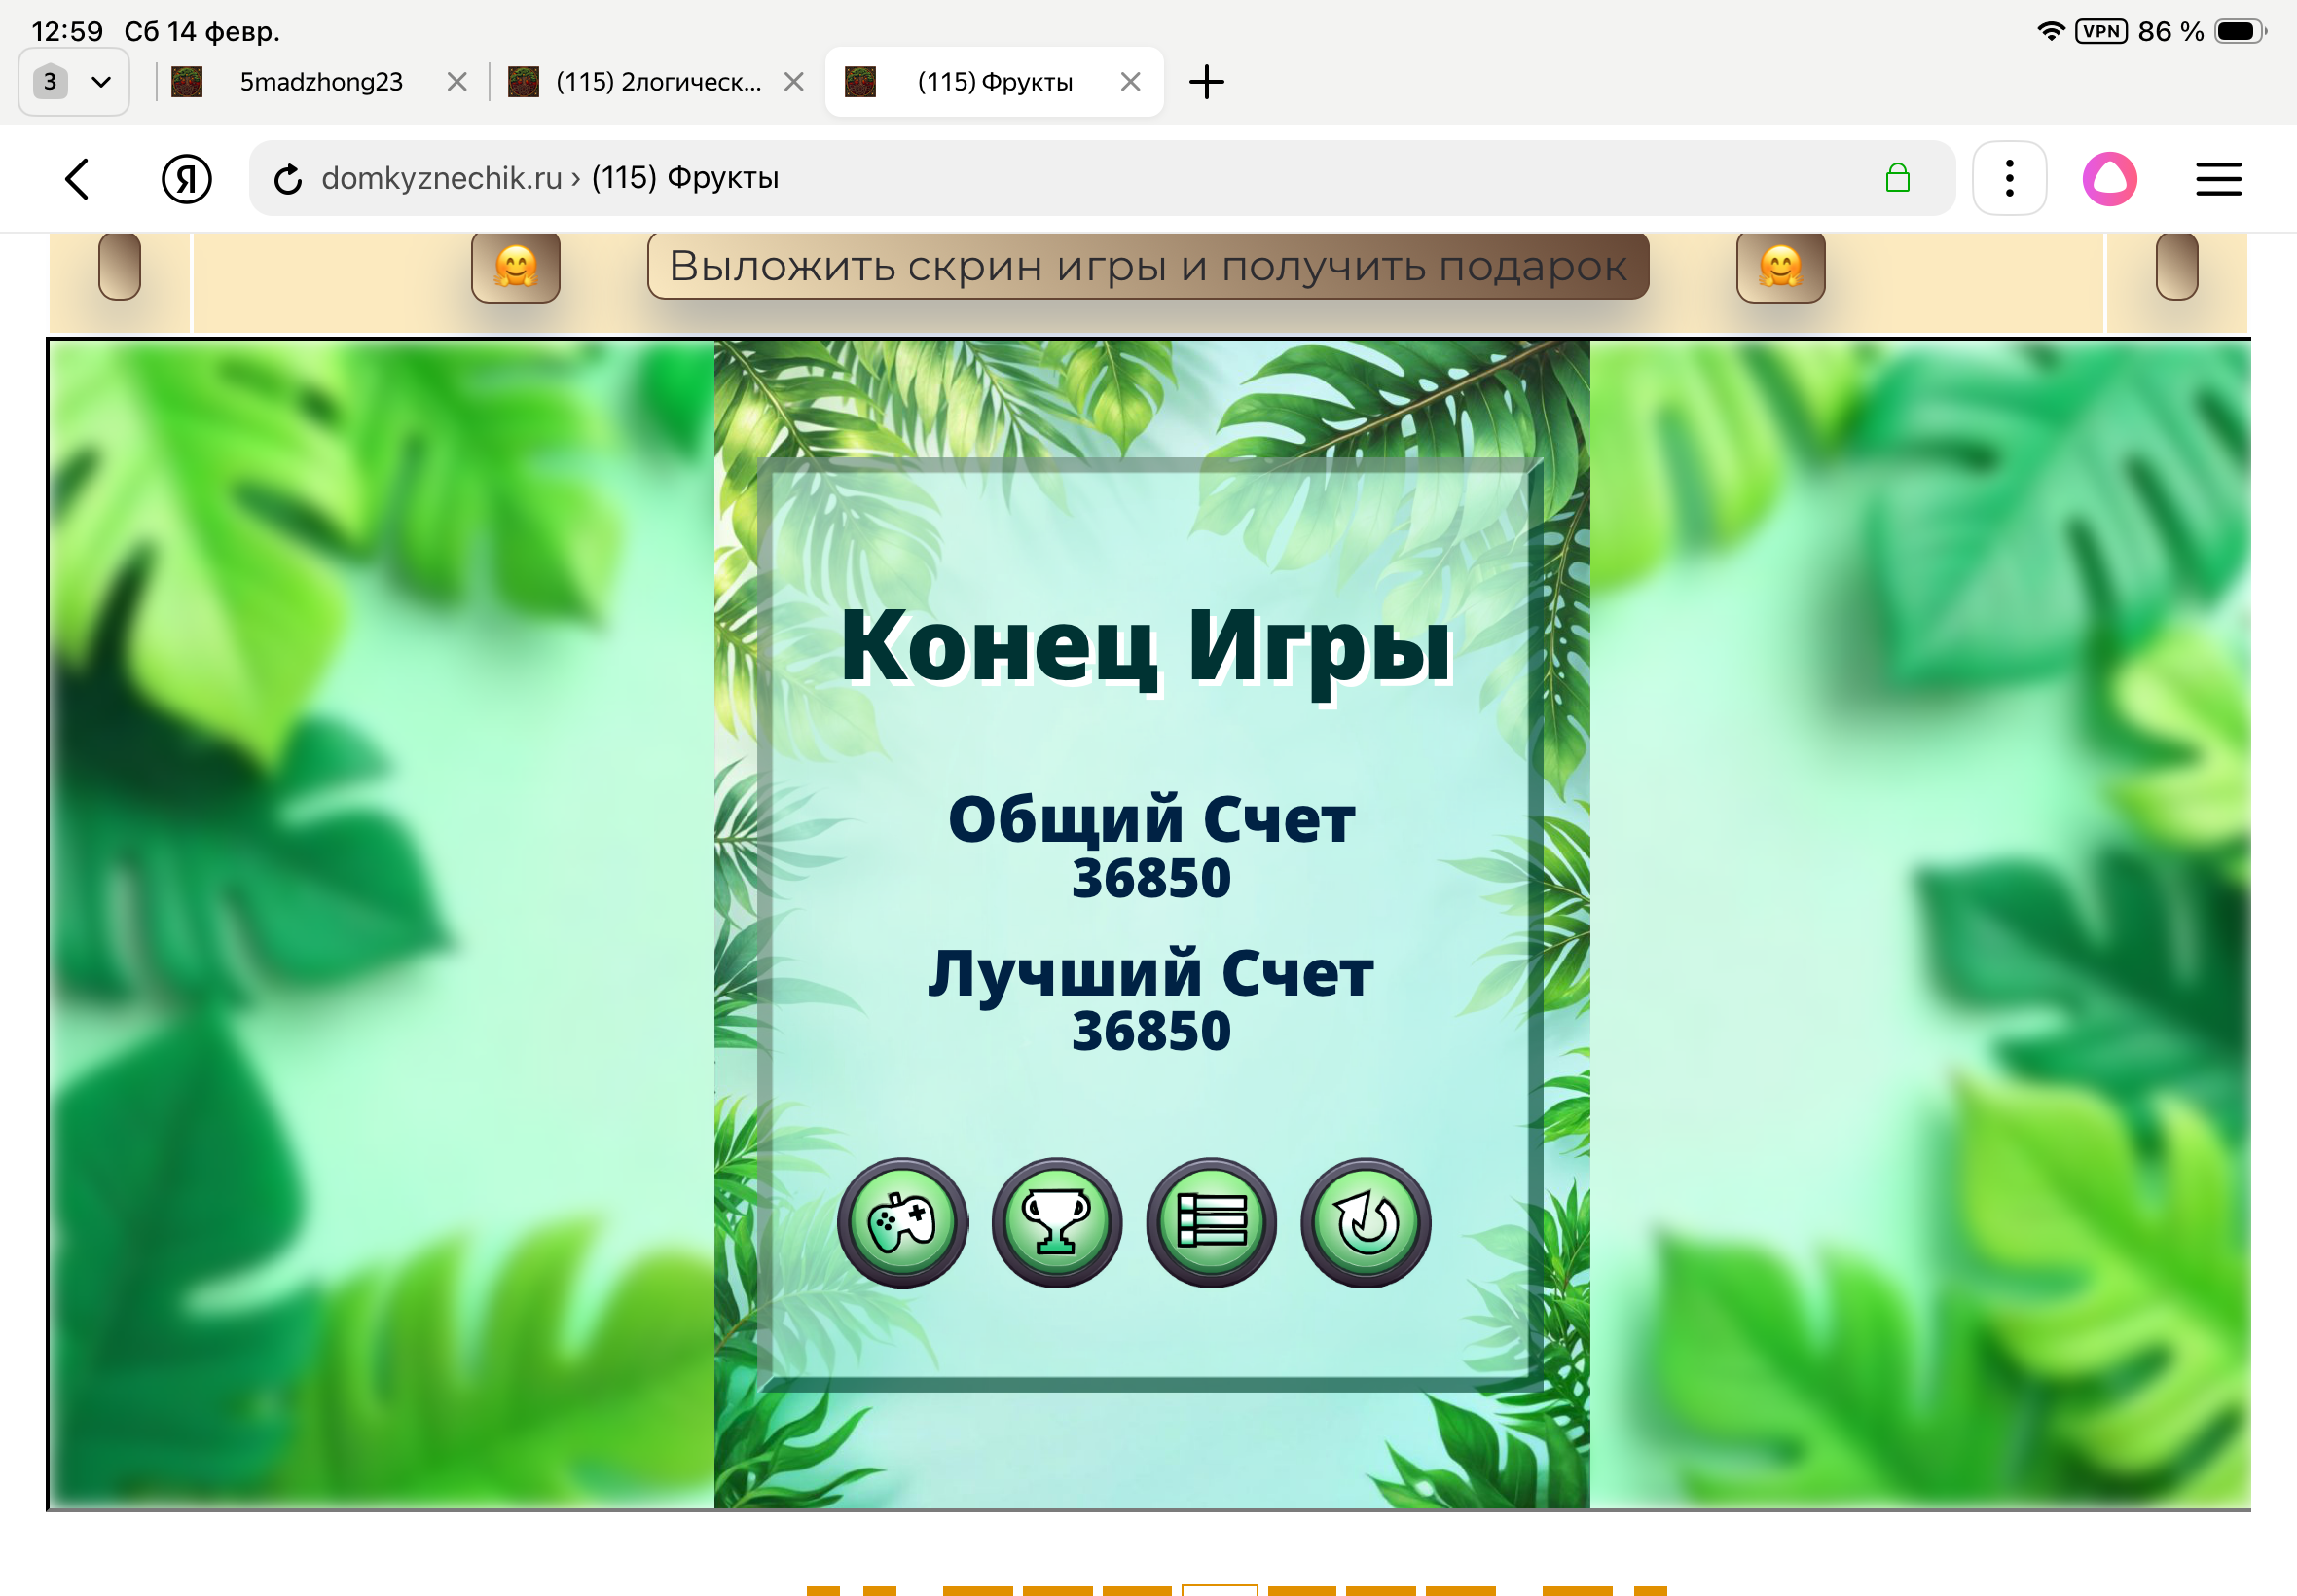Image resolution: width=2297 pixels, height=1596 pixels.
Task: Expand the tab group counter chevron
Action: click(x=100, y=81)
